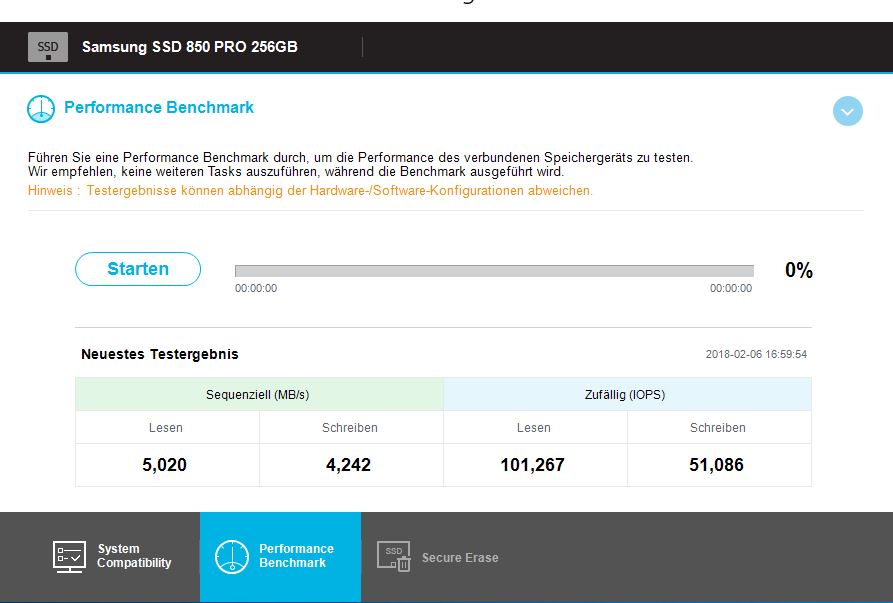Open the Secure Erase tab

point(437,557)
